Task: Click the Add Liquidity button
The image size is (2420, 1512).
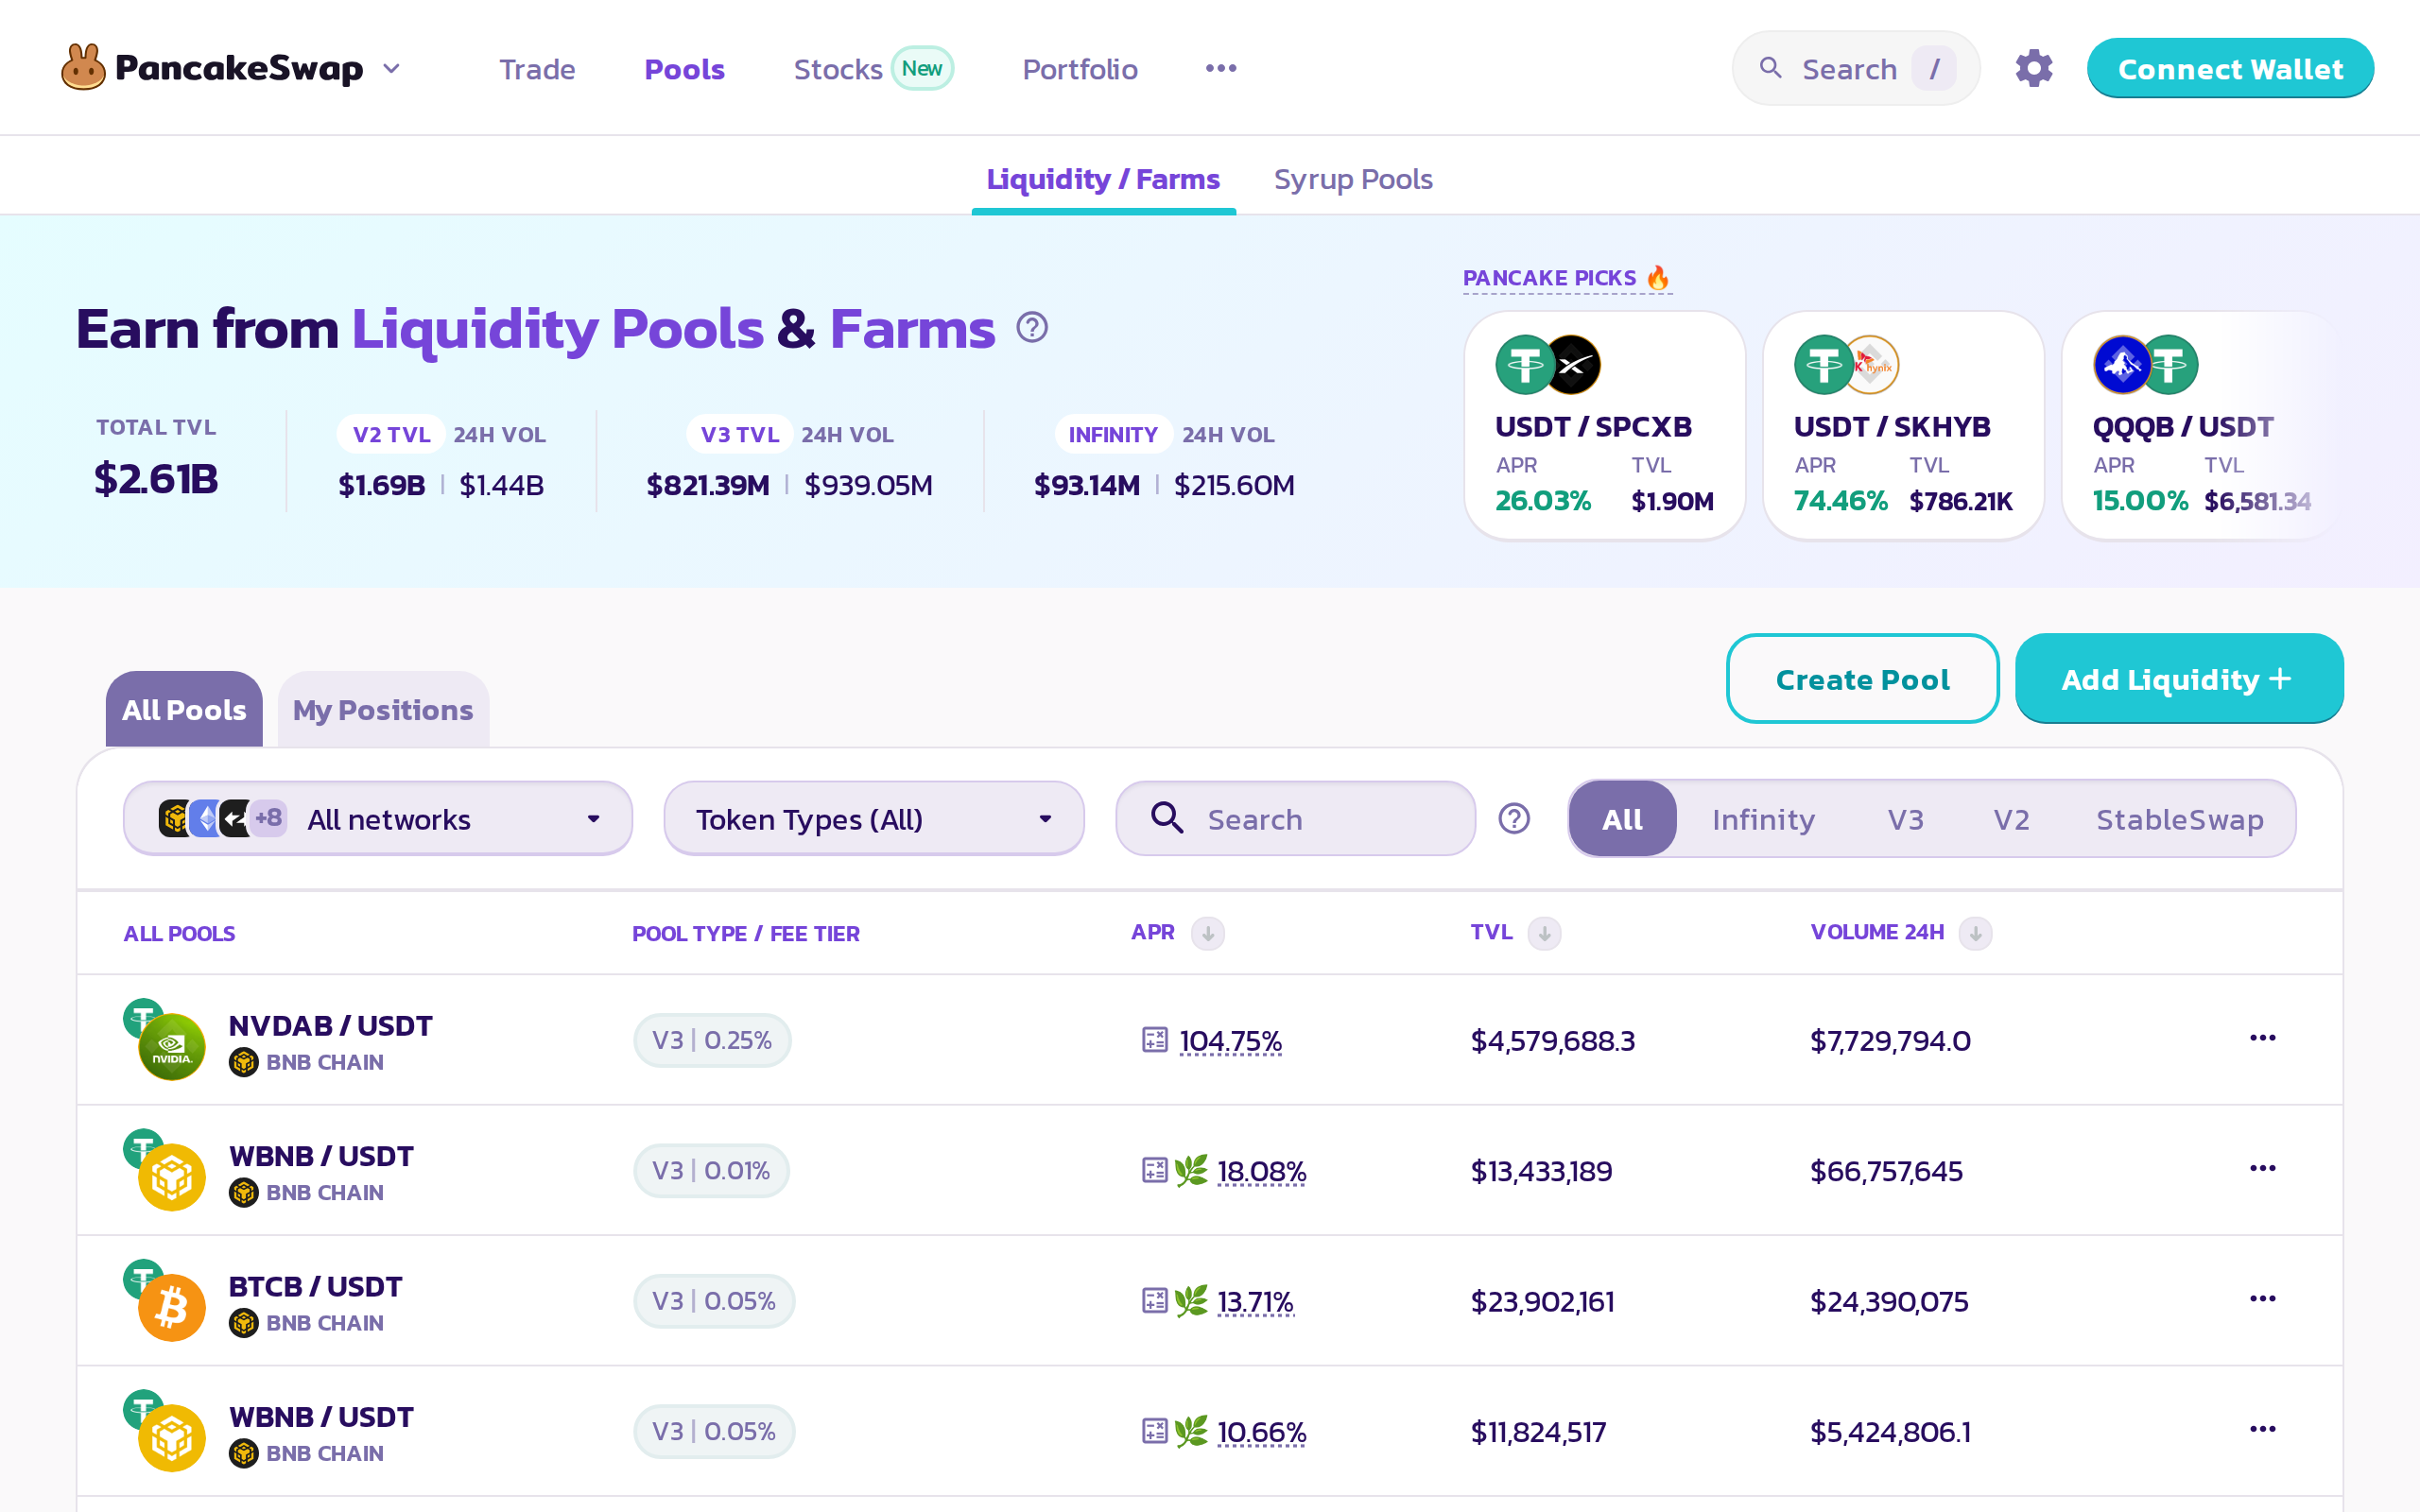Action: [2178, 679]
